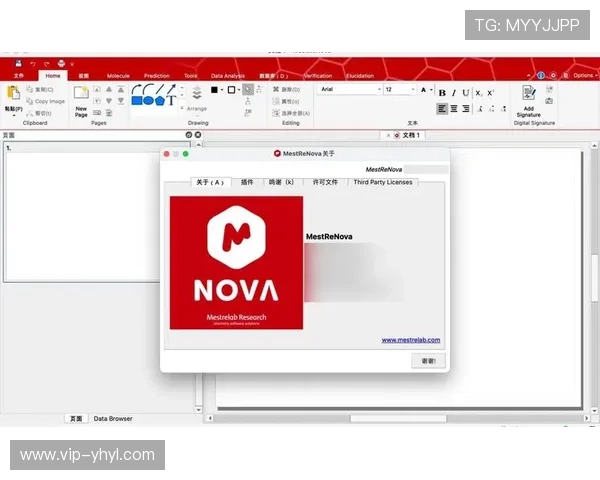Click the 谢谢! button in dialog
The height and width of the screenshot is (480, 600).
click(428, 360)
